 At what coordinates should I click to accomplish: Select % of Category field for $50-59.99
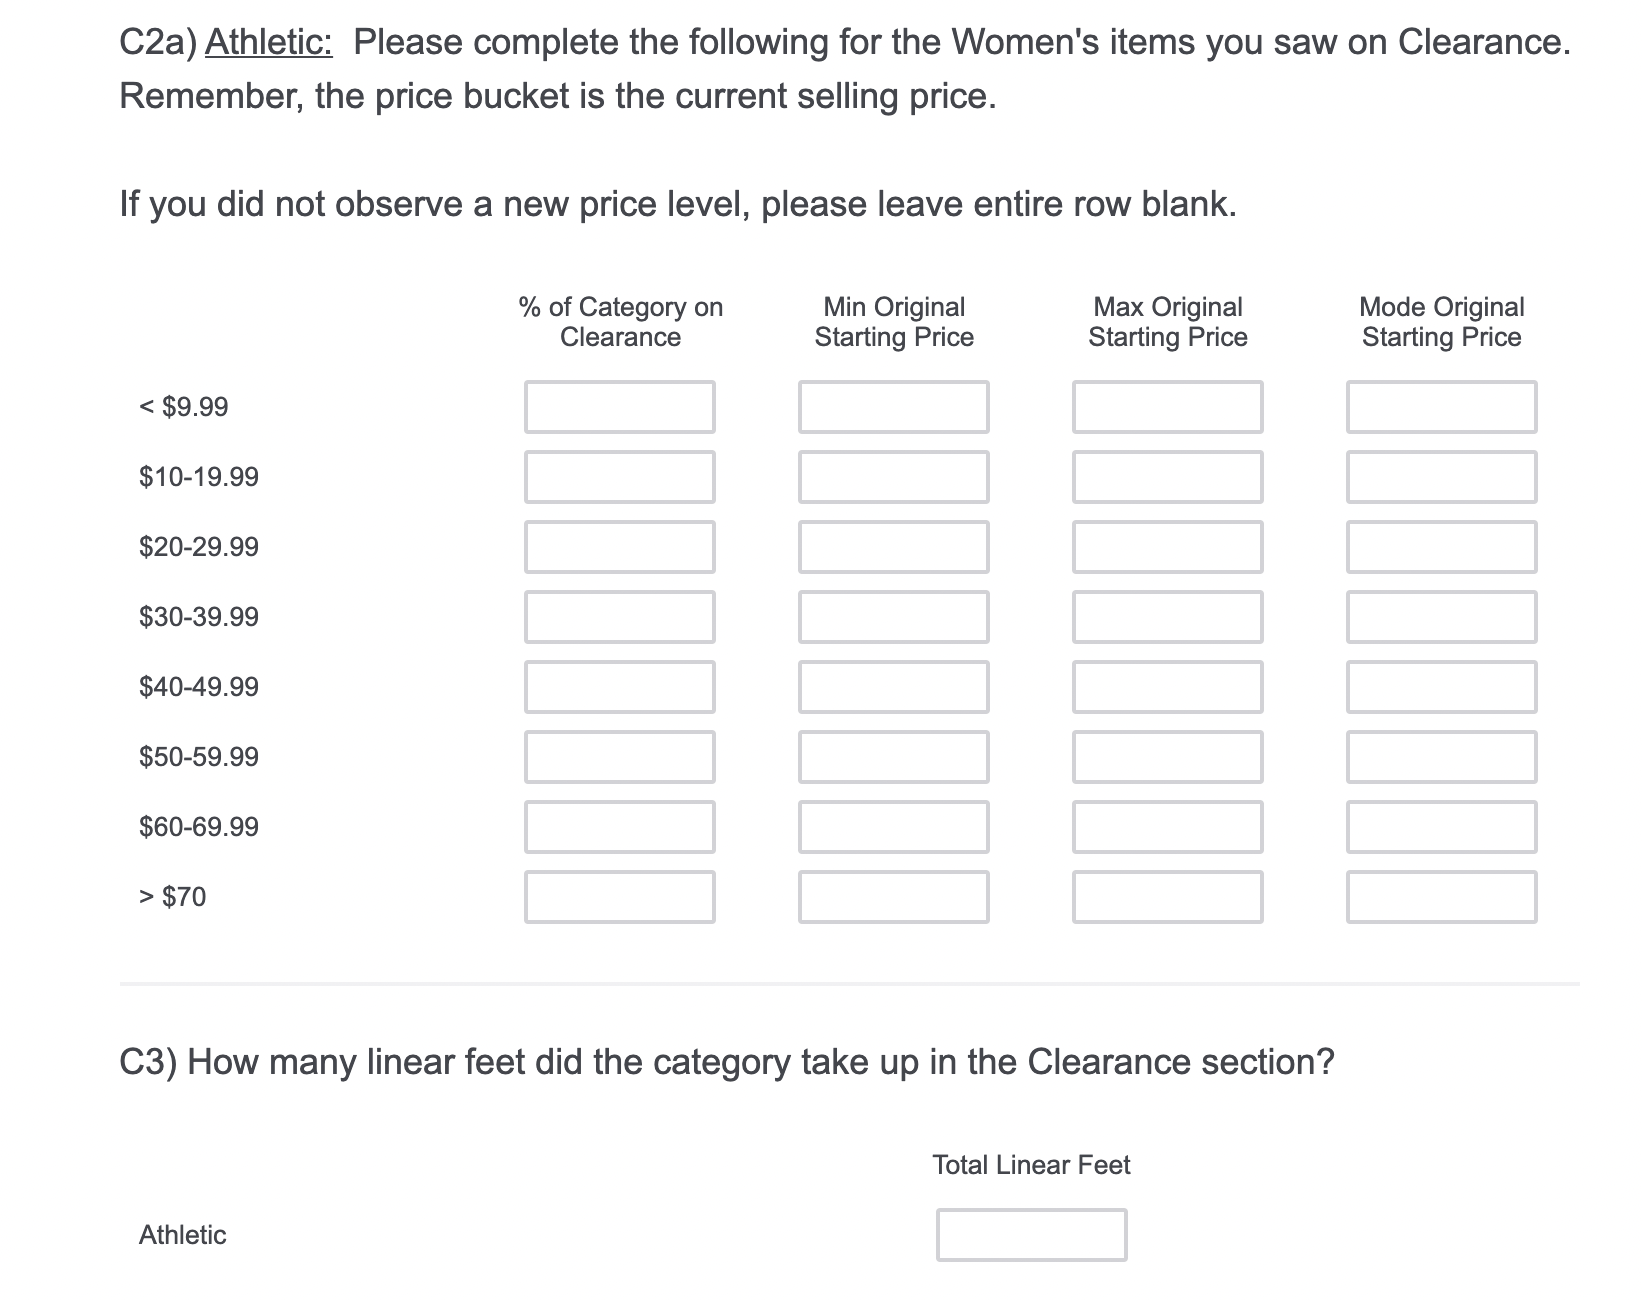(x=619, y=757)
